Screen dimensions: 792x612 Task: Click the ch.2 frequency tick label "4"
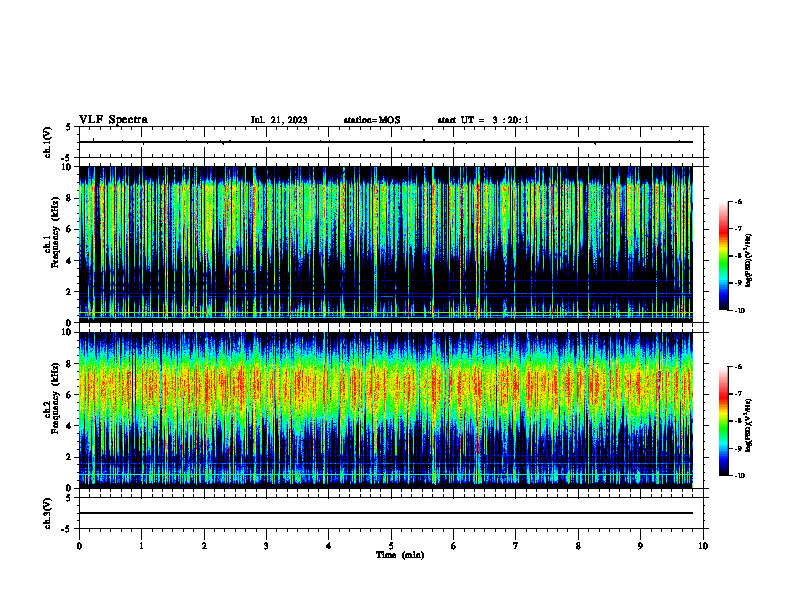(69, 426)
